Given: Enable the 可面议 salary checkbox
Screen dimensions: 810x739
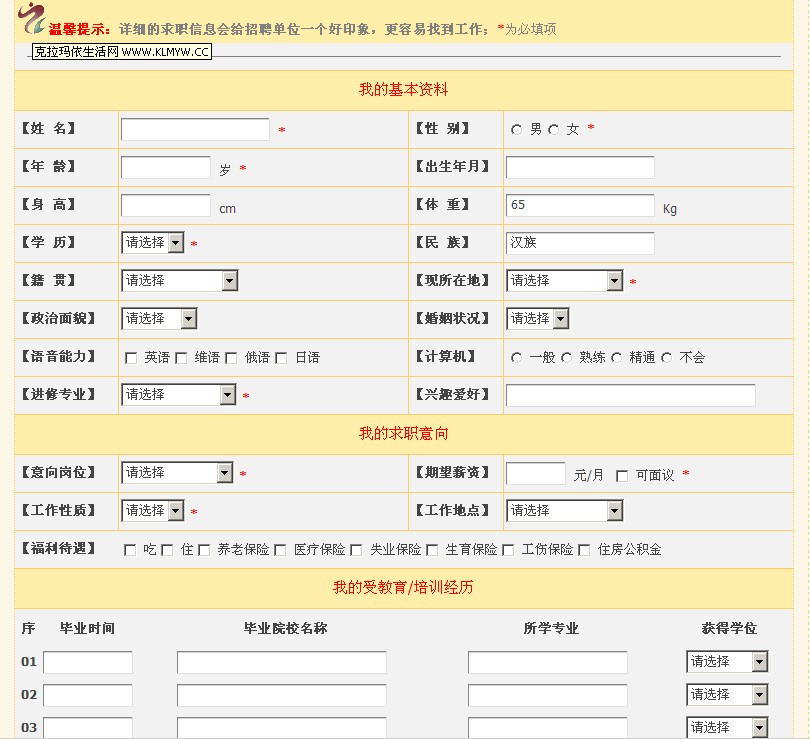Looking at the screenshot, I should tap(622, 476).
